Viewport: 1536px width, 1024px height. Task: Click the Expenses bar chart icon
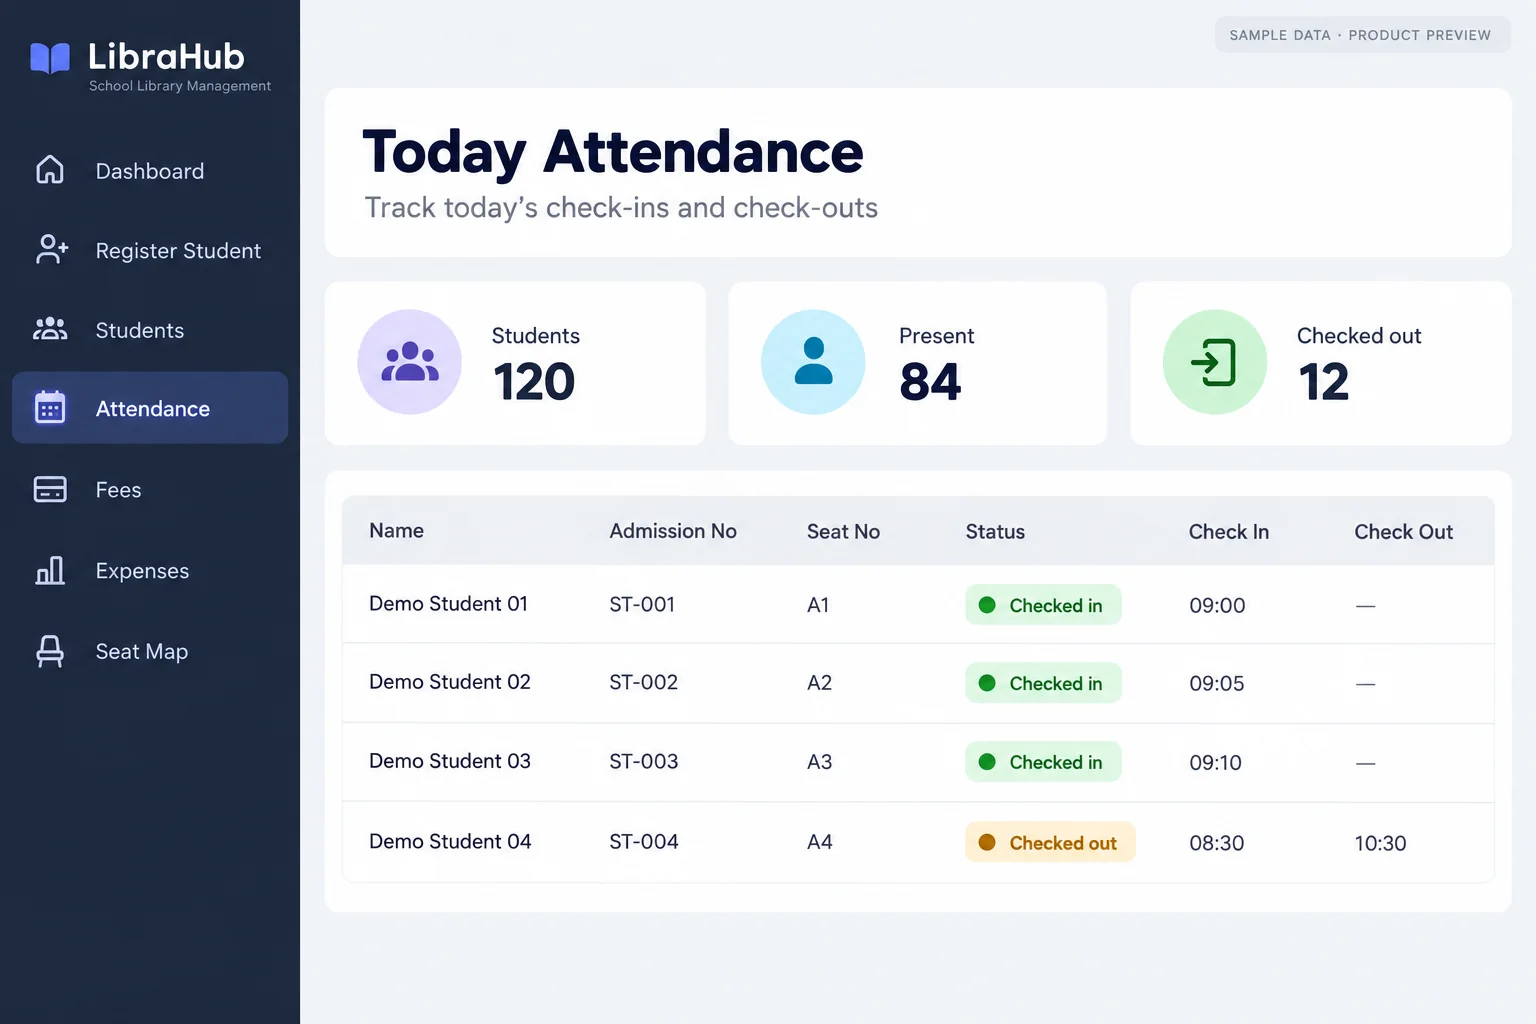coord(50,570)
